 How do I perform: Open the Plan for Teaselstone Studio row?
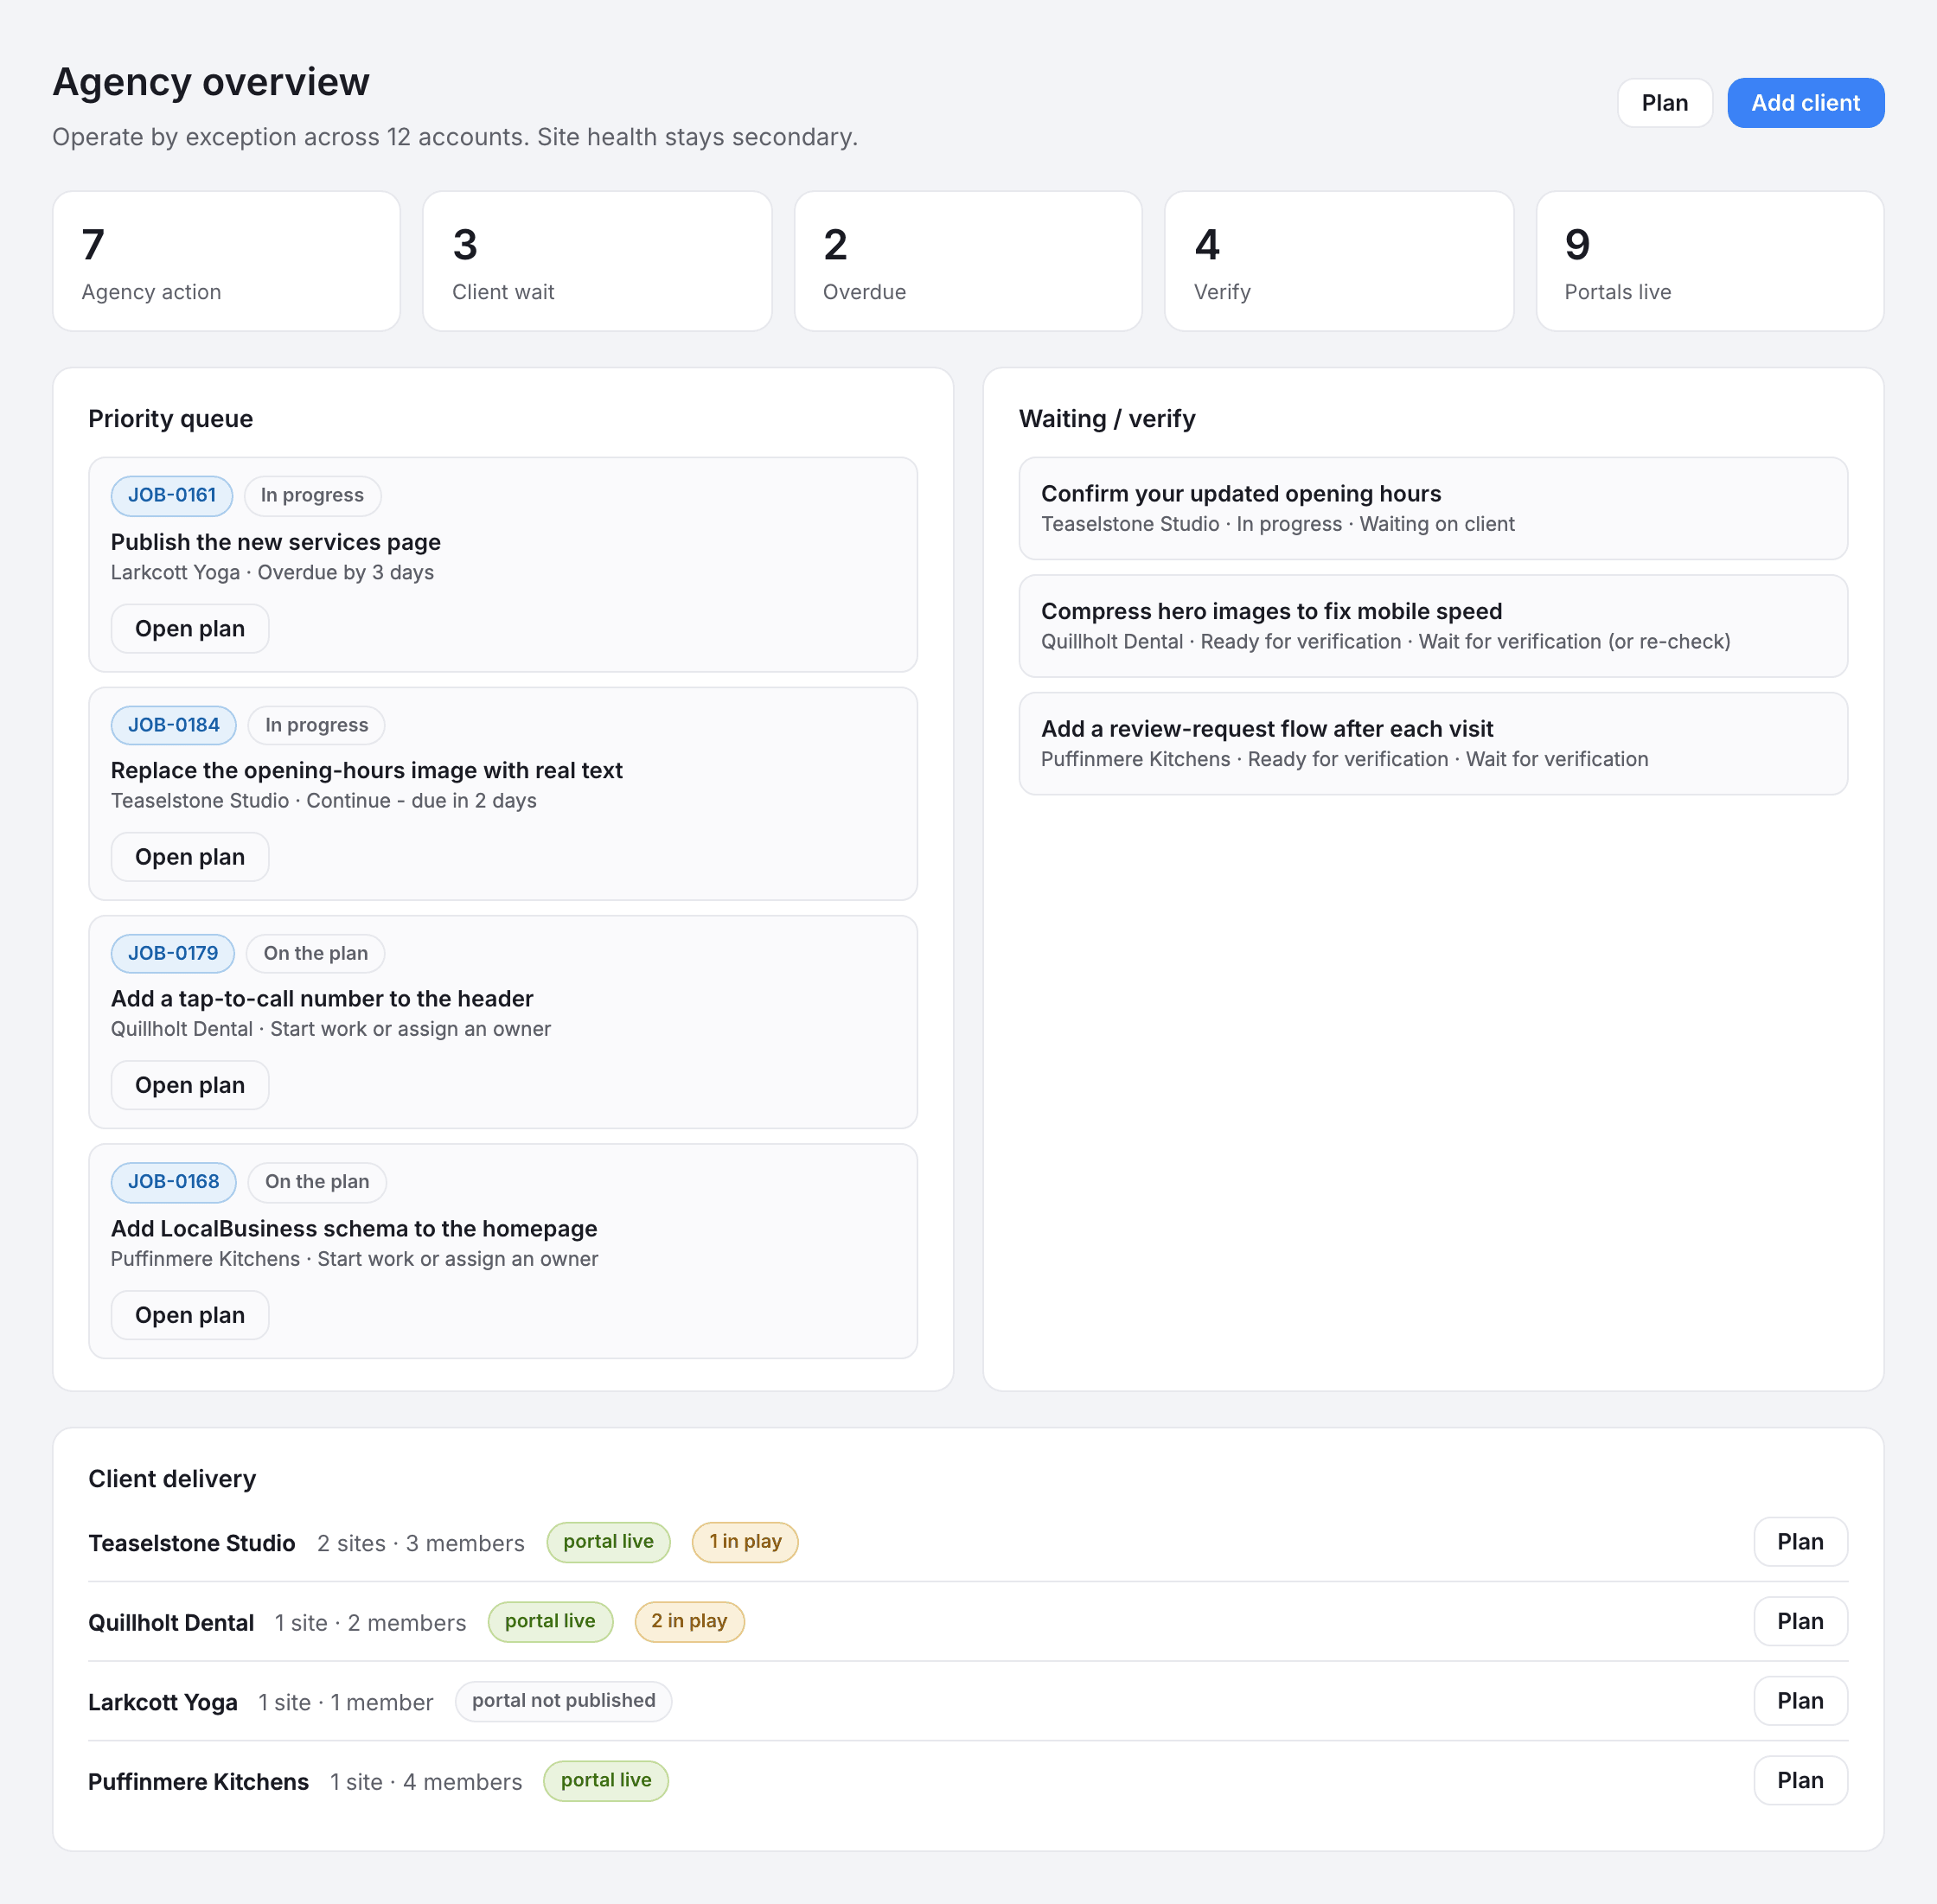click(1800, 1542)
